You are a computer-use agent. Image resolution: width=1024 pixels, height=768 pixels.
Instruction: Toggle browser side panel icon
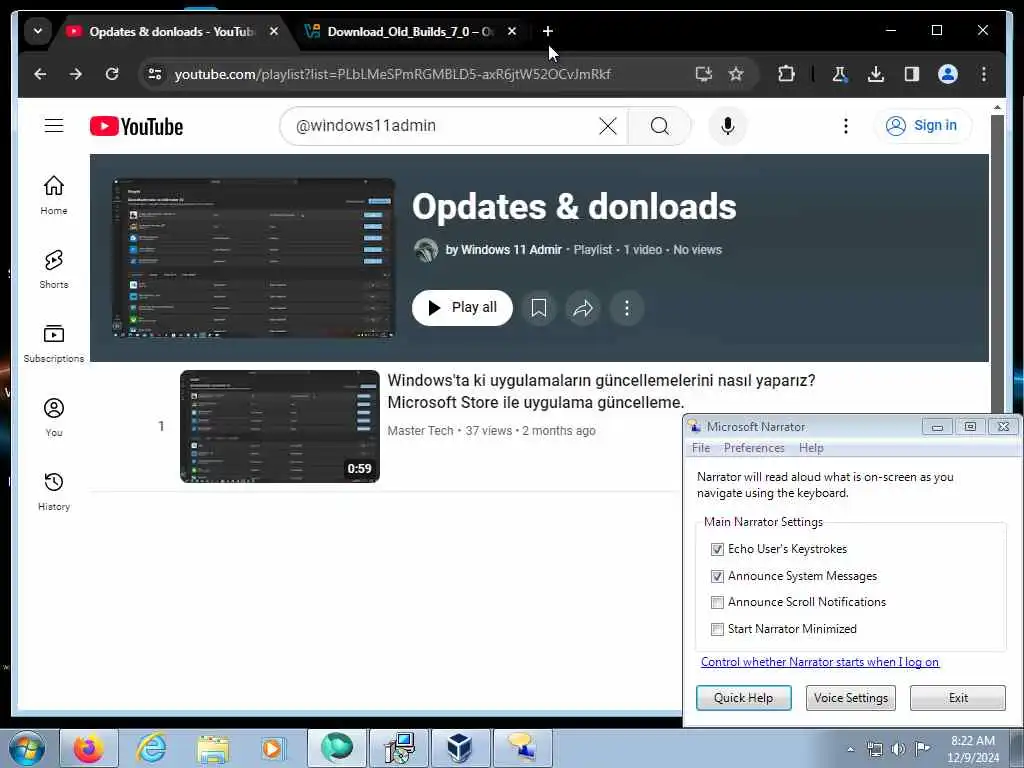[912, 74]
